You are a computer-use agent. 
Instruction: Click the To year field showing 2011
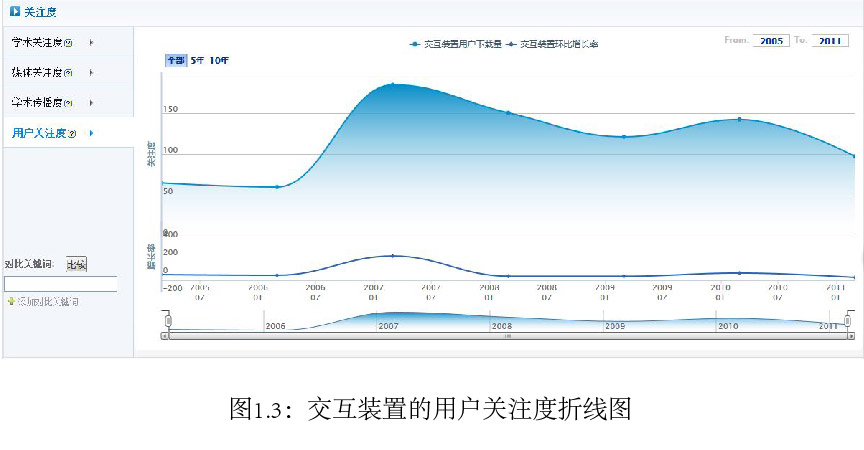pyautogui.click(x=830, y=41)
